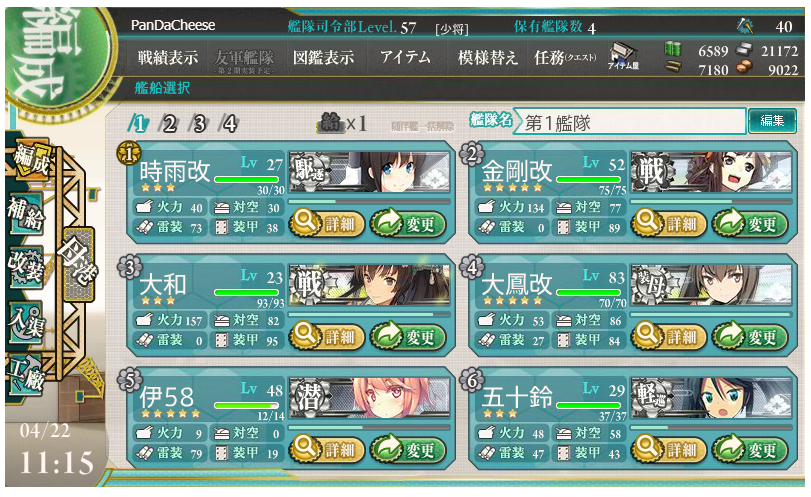Click the 給 ration item icon
Viewport: 811px width, 497px height.
331,123
